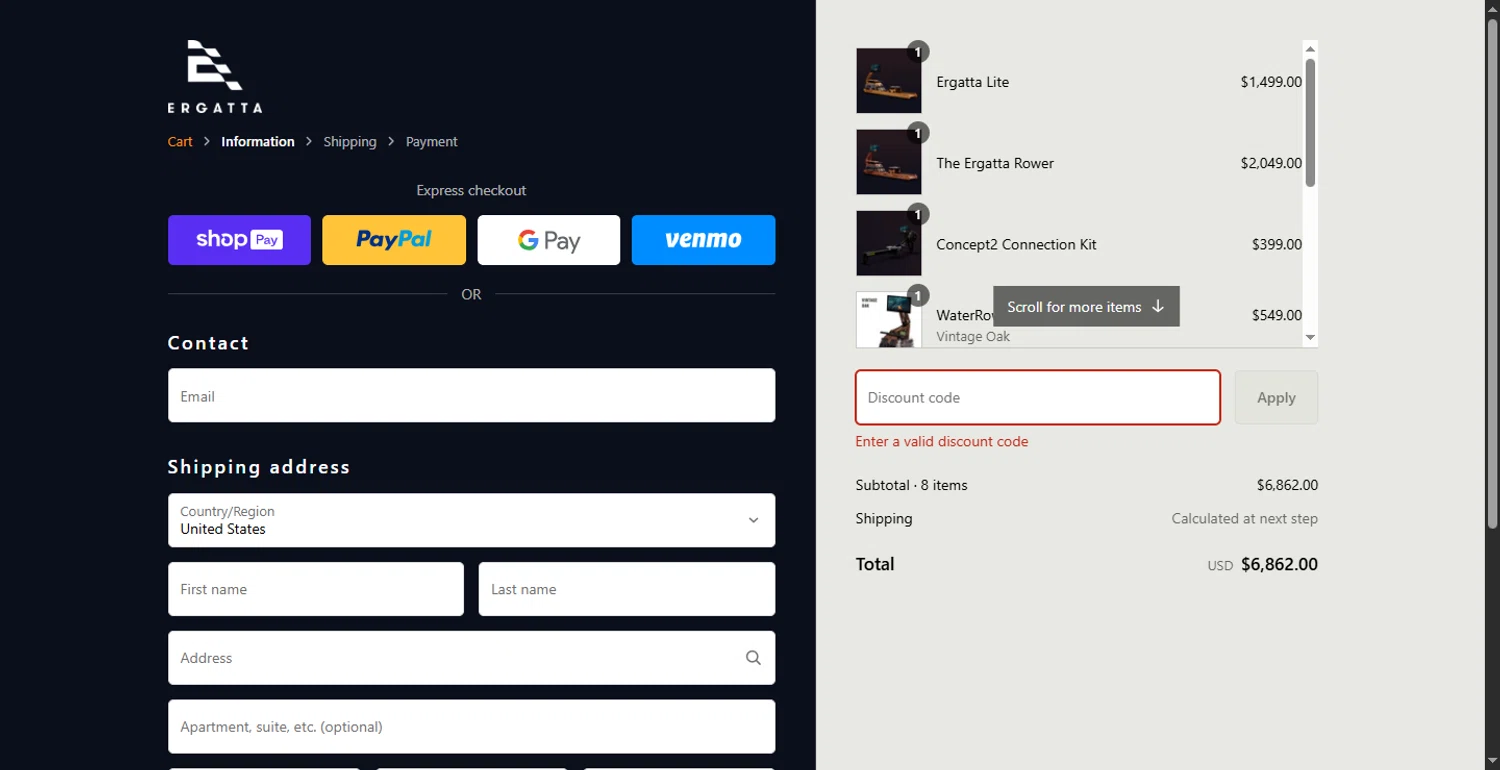1500x770 pixels.
Task: Click the quantity badge on Concept2 Connection Kit
Action: 918,214
